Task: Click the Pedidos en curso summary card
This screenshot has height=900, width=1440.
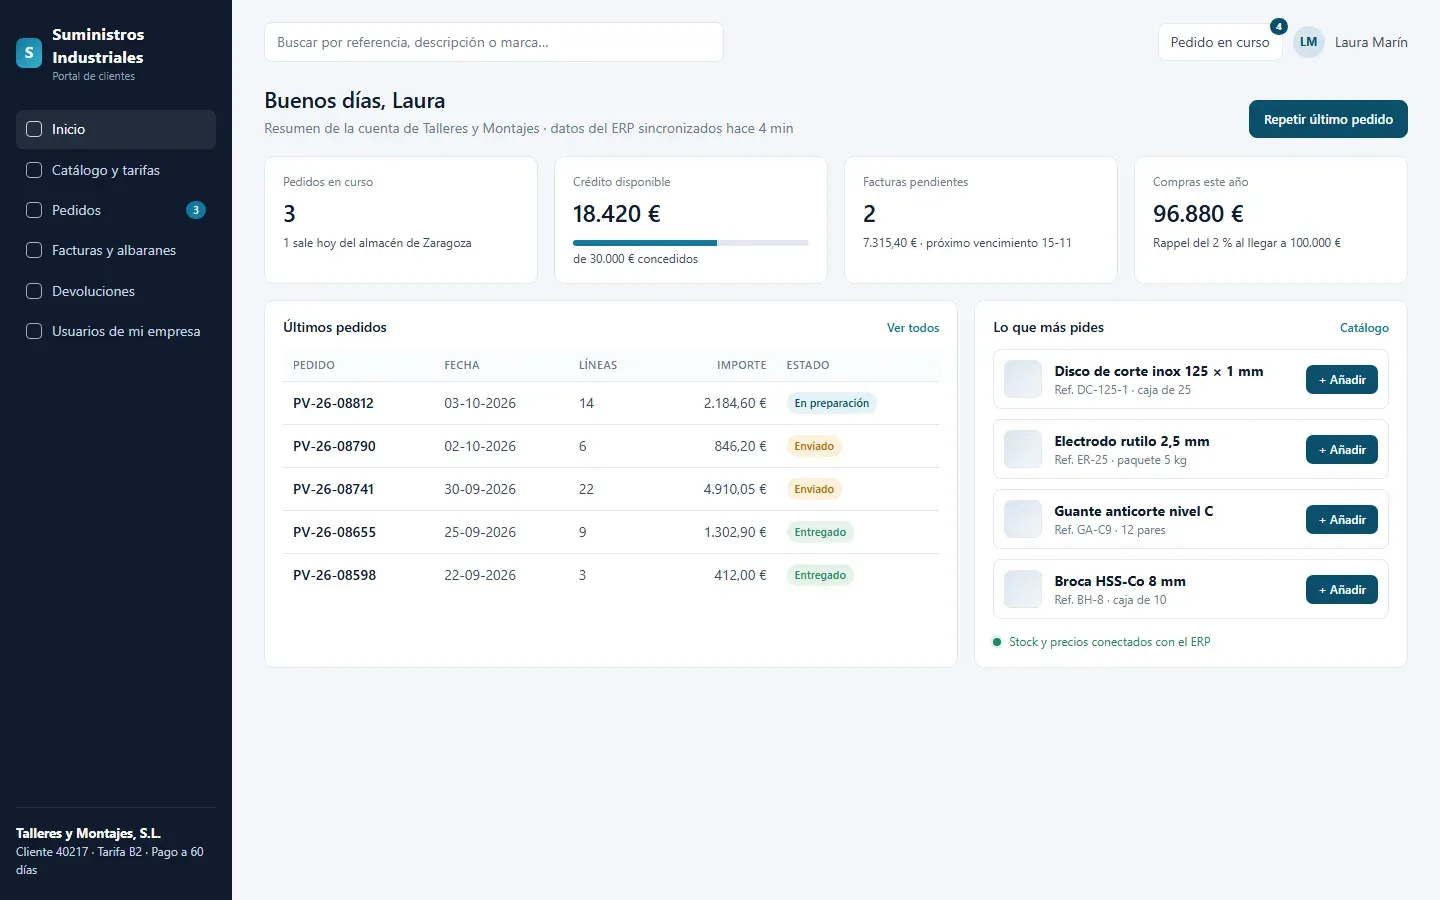Action: coord(401,220)
